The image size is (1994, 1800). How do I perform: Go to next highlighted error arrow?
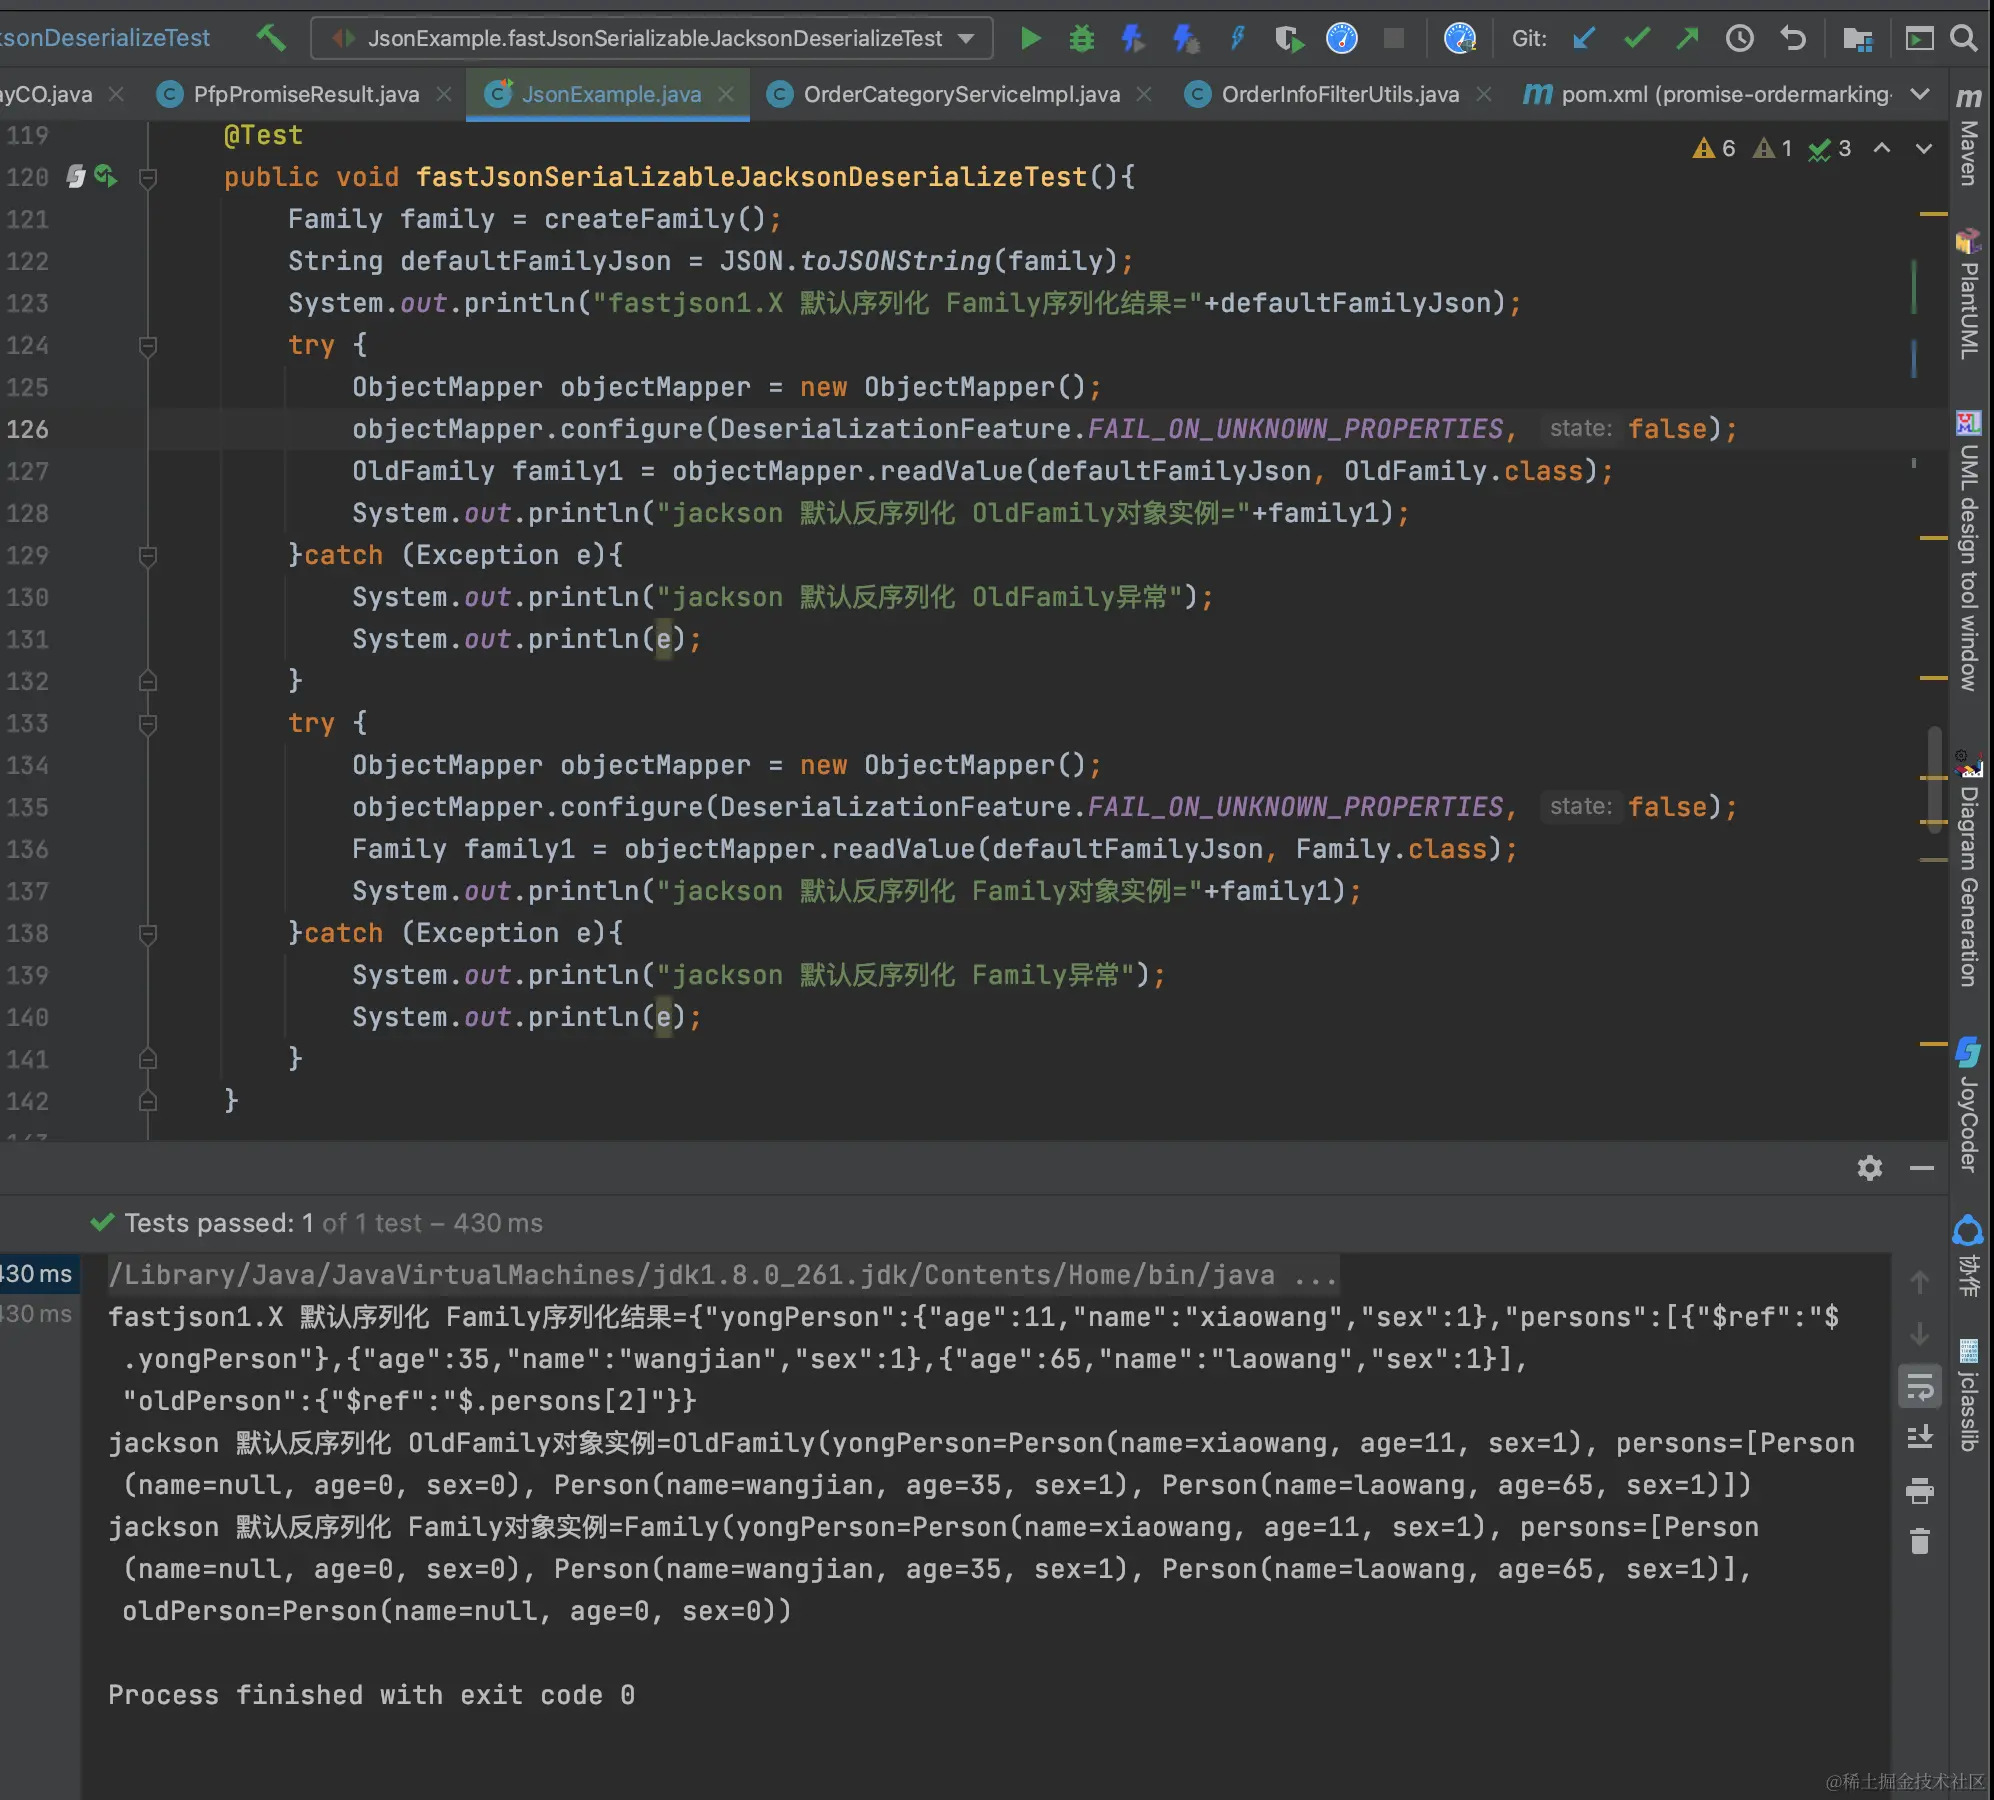pos(1924,148)
